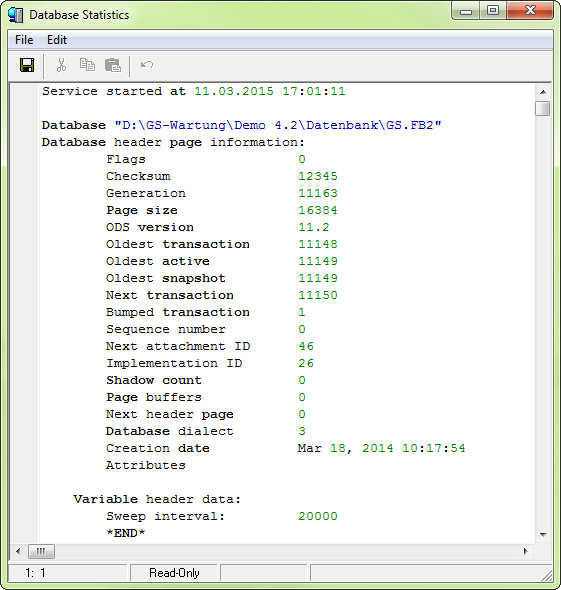Click the Undo arrow toolbar icon
The image size is (561, 590).
(147, 65)
